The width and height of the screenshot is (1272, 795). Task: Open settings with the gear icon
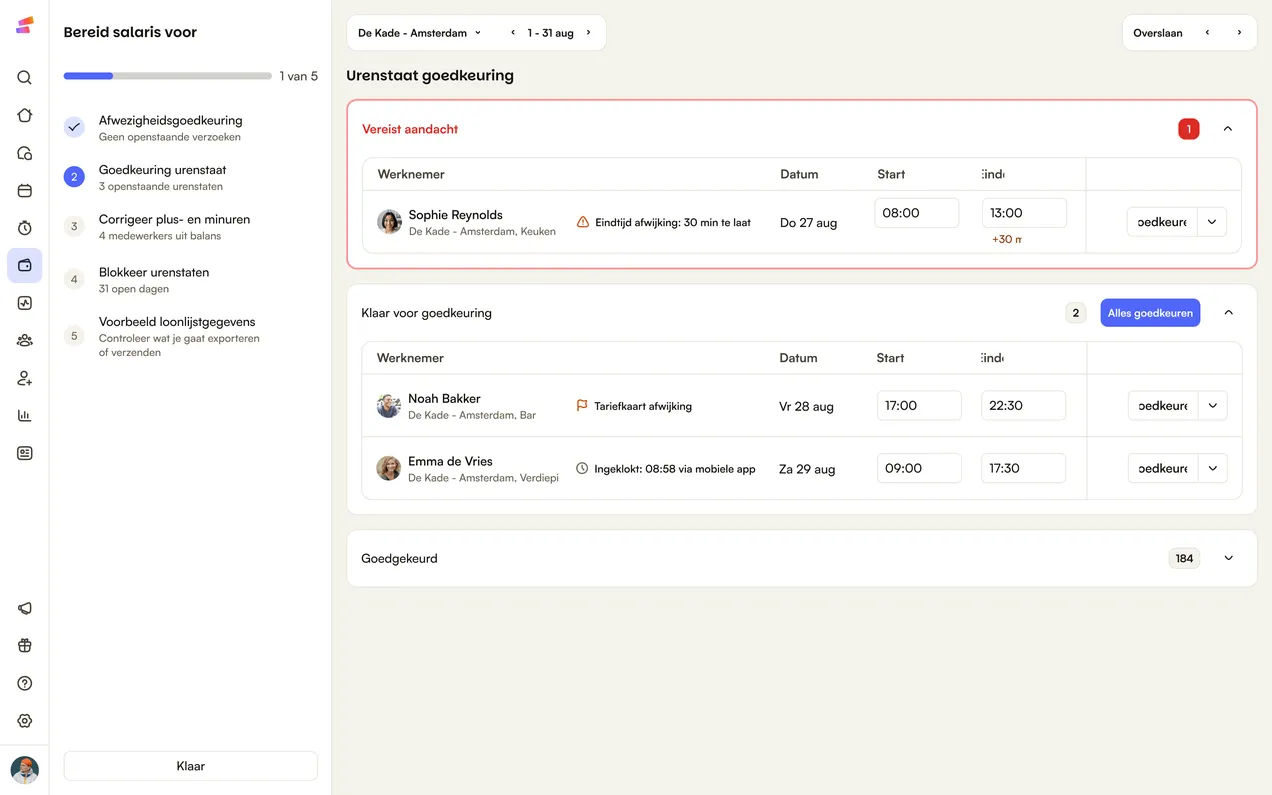coord(25,721)
